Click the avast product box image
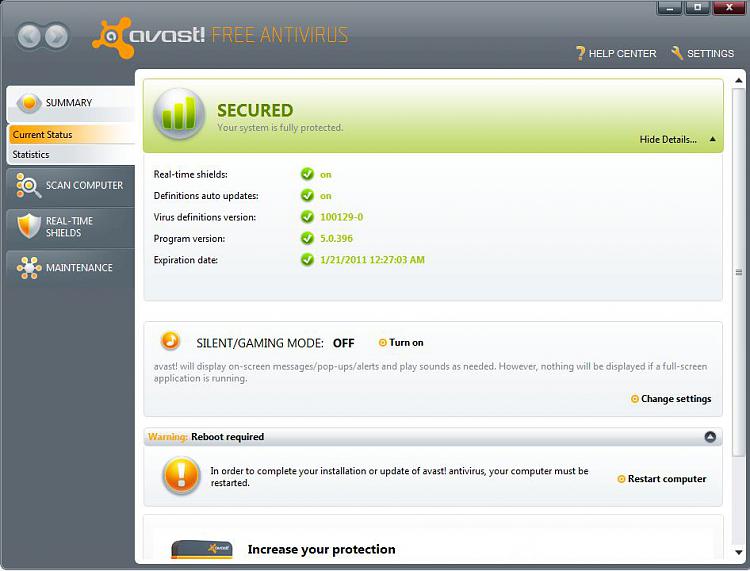This screenshot has width=750, height=571. pos(202,550)
